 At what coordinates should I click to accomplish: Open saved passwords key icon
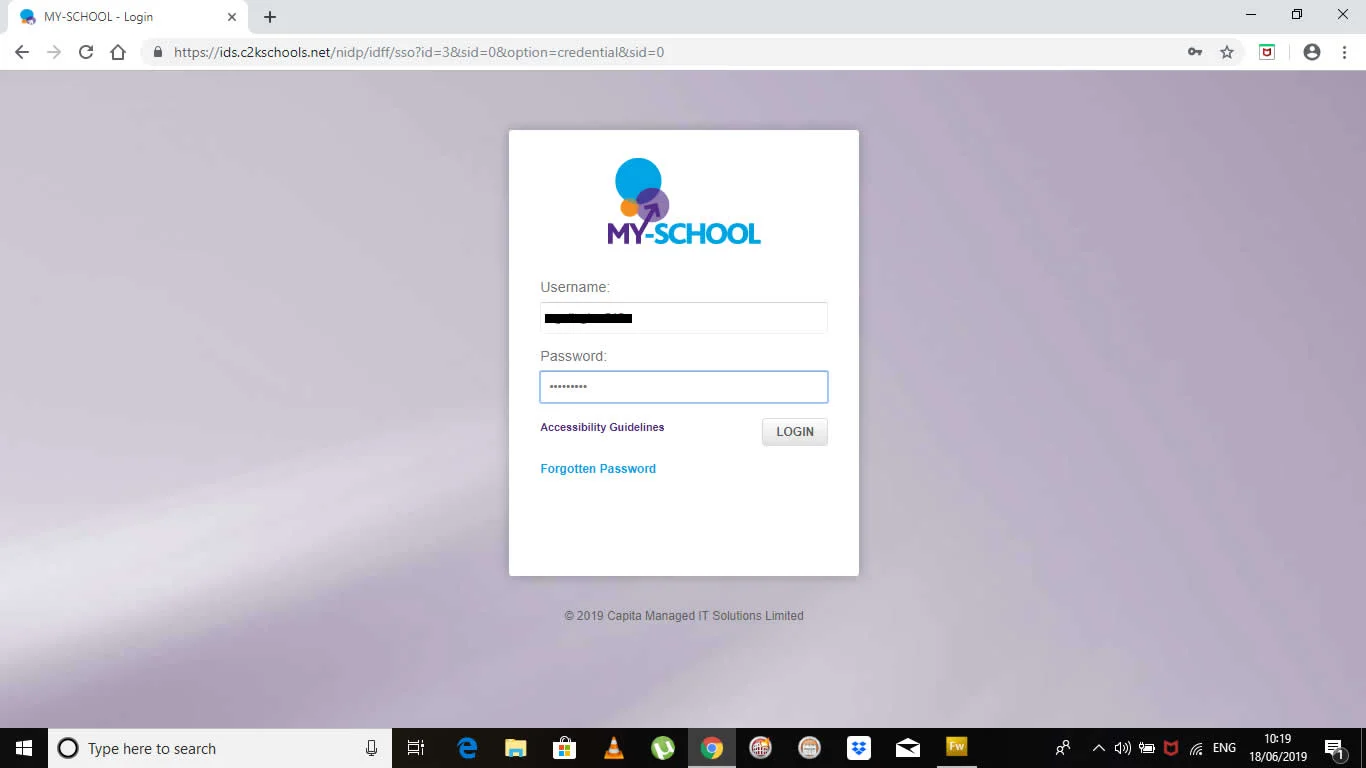pos(1195,52)
